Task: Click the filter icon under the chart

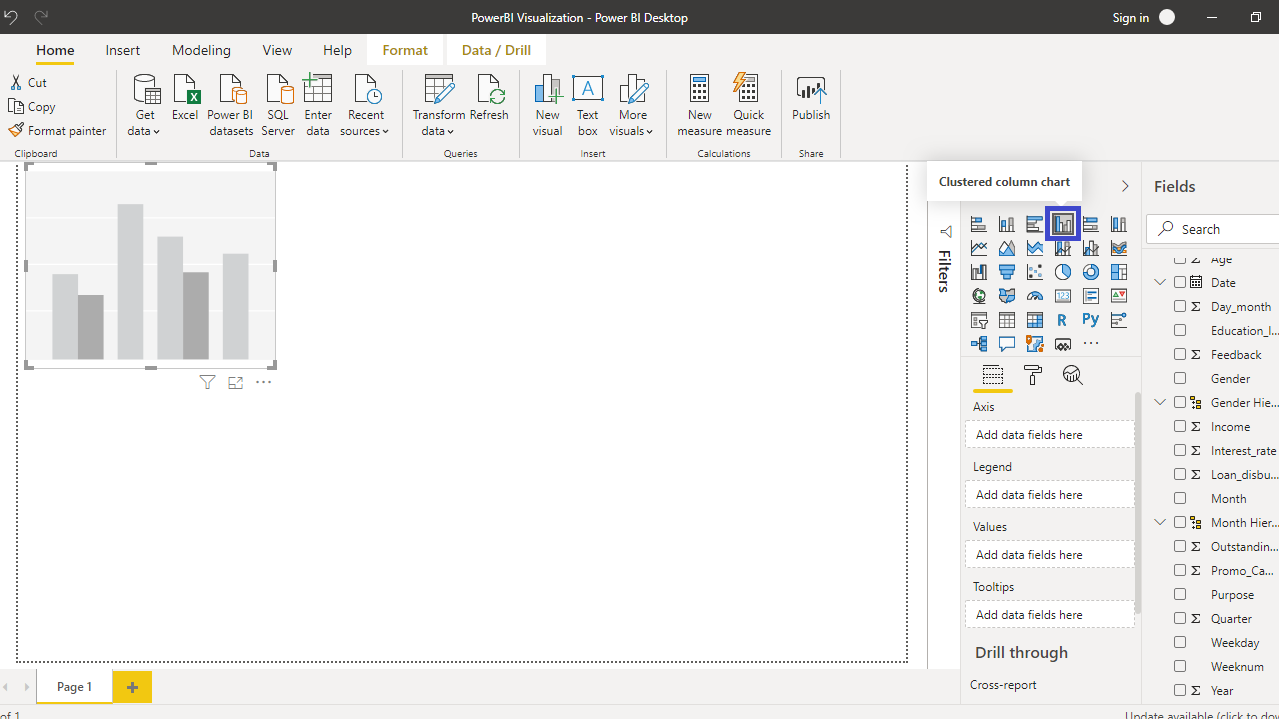Action: pos(207,382)
